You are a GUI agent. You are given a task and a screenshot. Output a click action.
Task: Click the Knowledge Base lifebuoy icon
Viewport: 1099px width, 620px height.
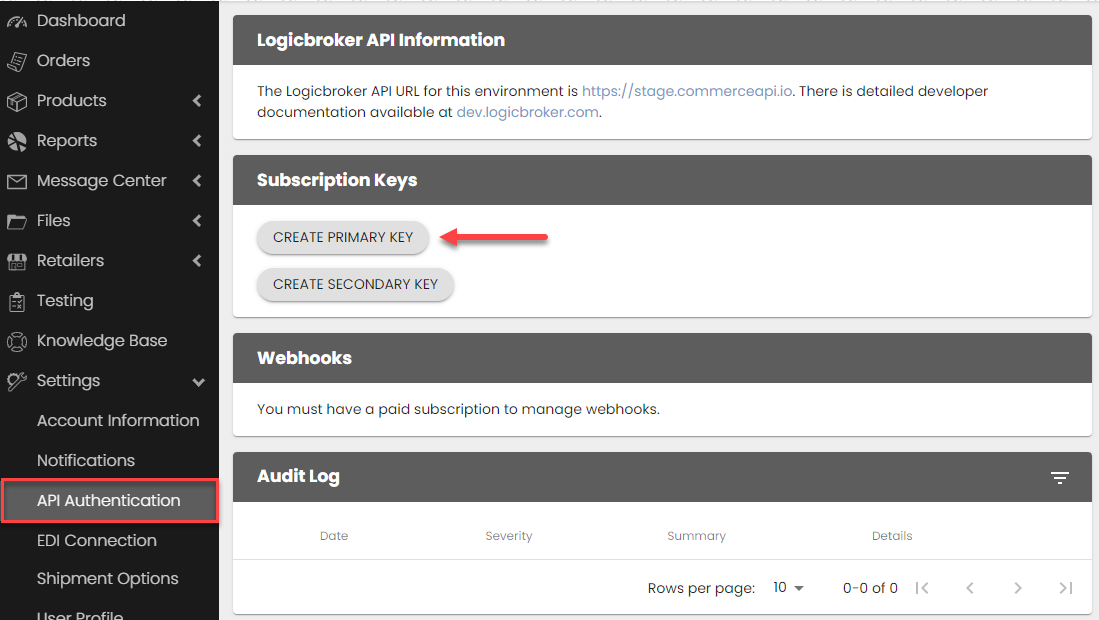pyautogui.click(x=17, y=341)
